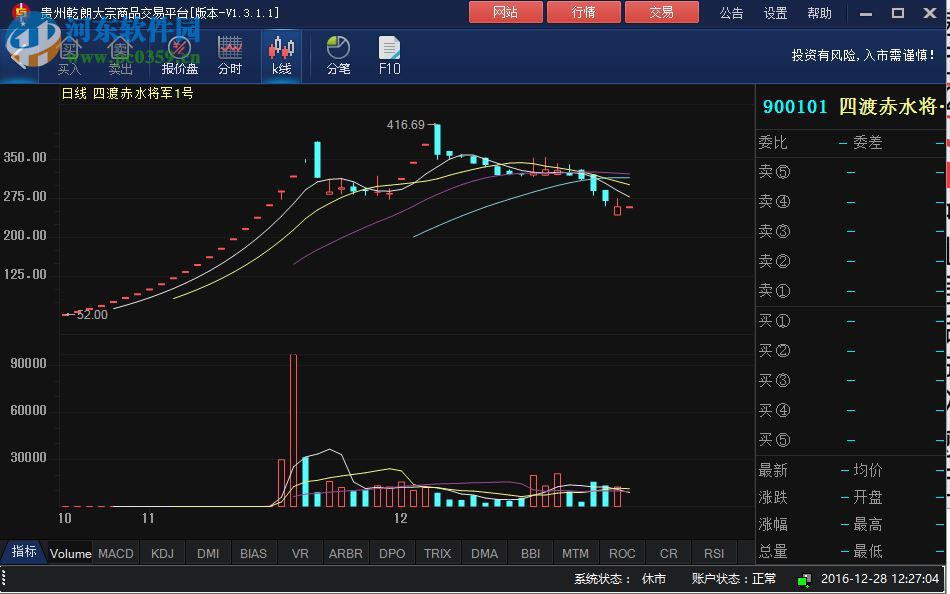Click the 12 month marker on date axis
Viewport: 950px width, 594px height.
coord(400,519)
